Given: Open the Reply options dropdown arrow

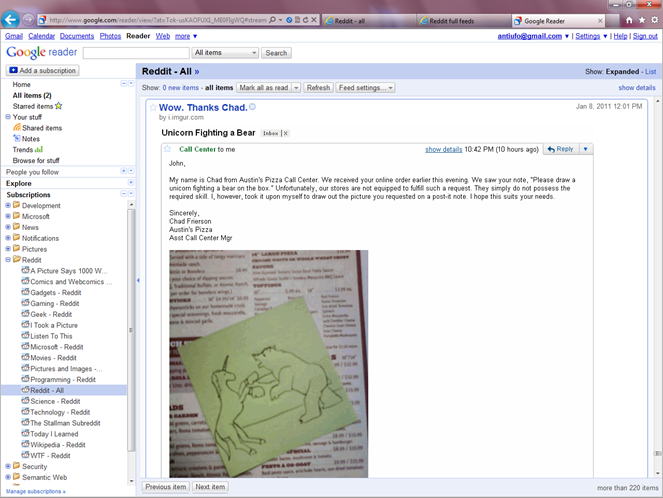Looking at the screenshot, I should pyautogui.click(x=586, y=149).
